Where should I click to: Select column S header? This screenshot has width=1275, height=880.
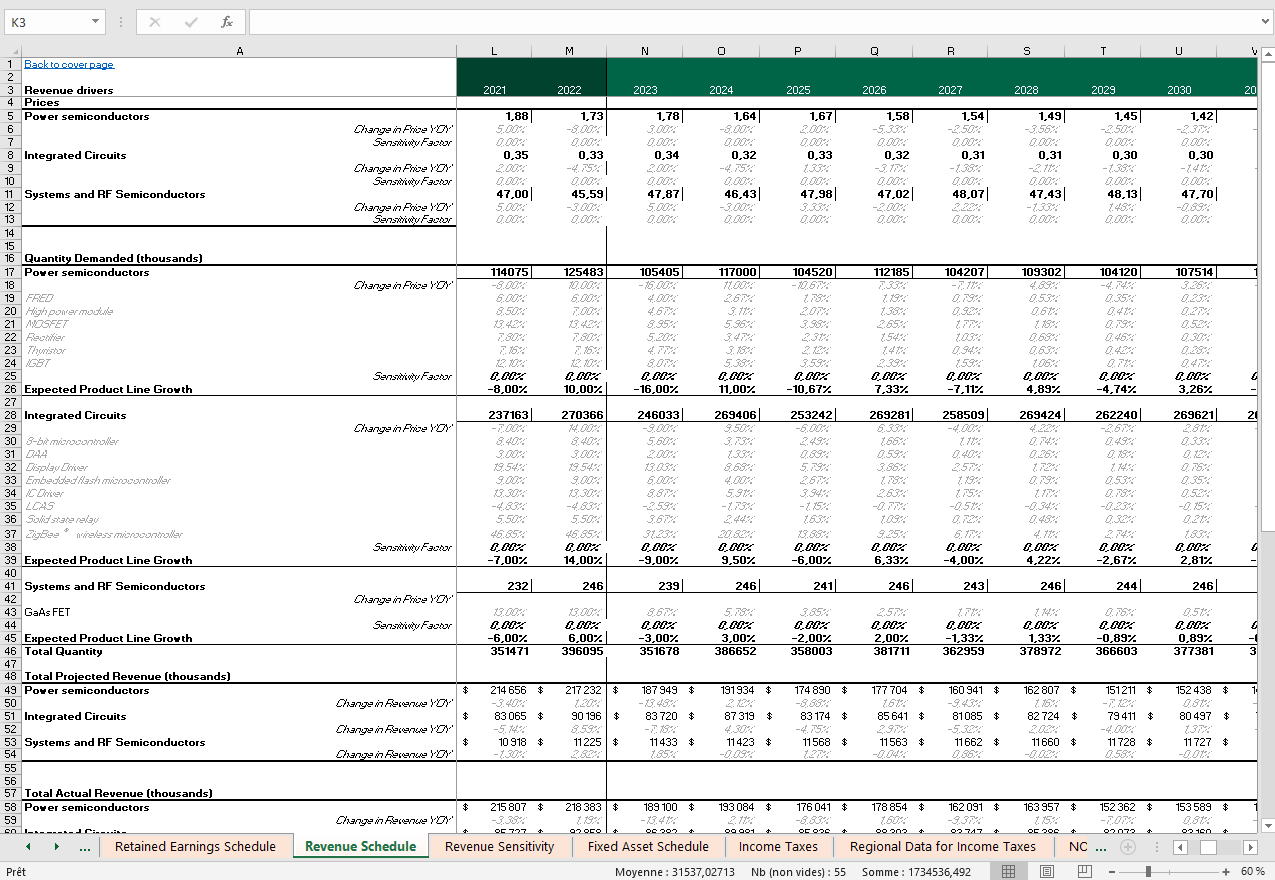point(1026,51)
